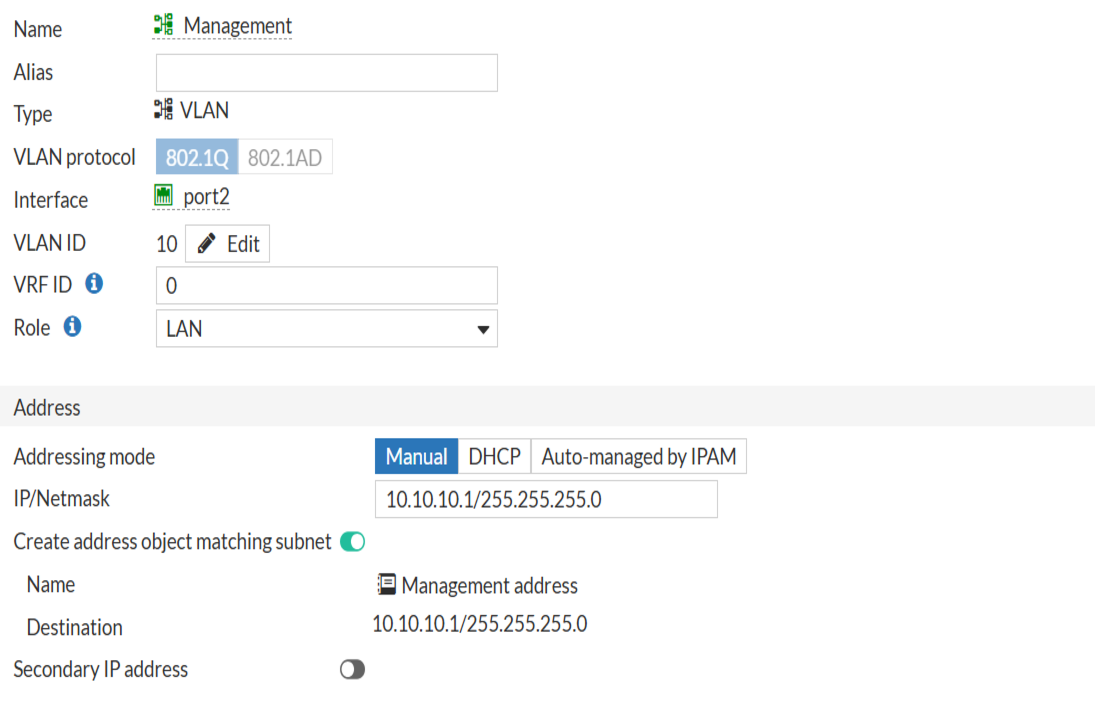Open the Role dropdown showing LAN
The height and width of the screenshot is (720, 1095).
click(327, 328)
